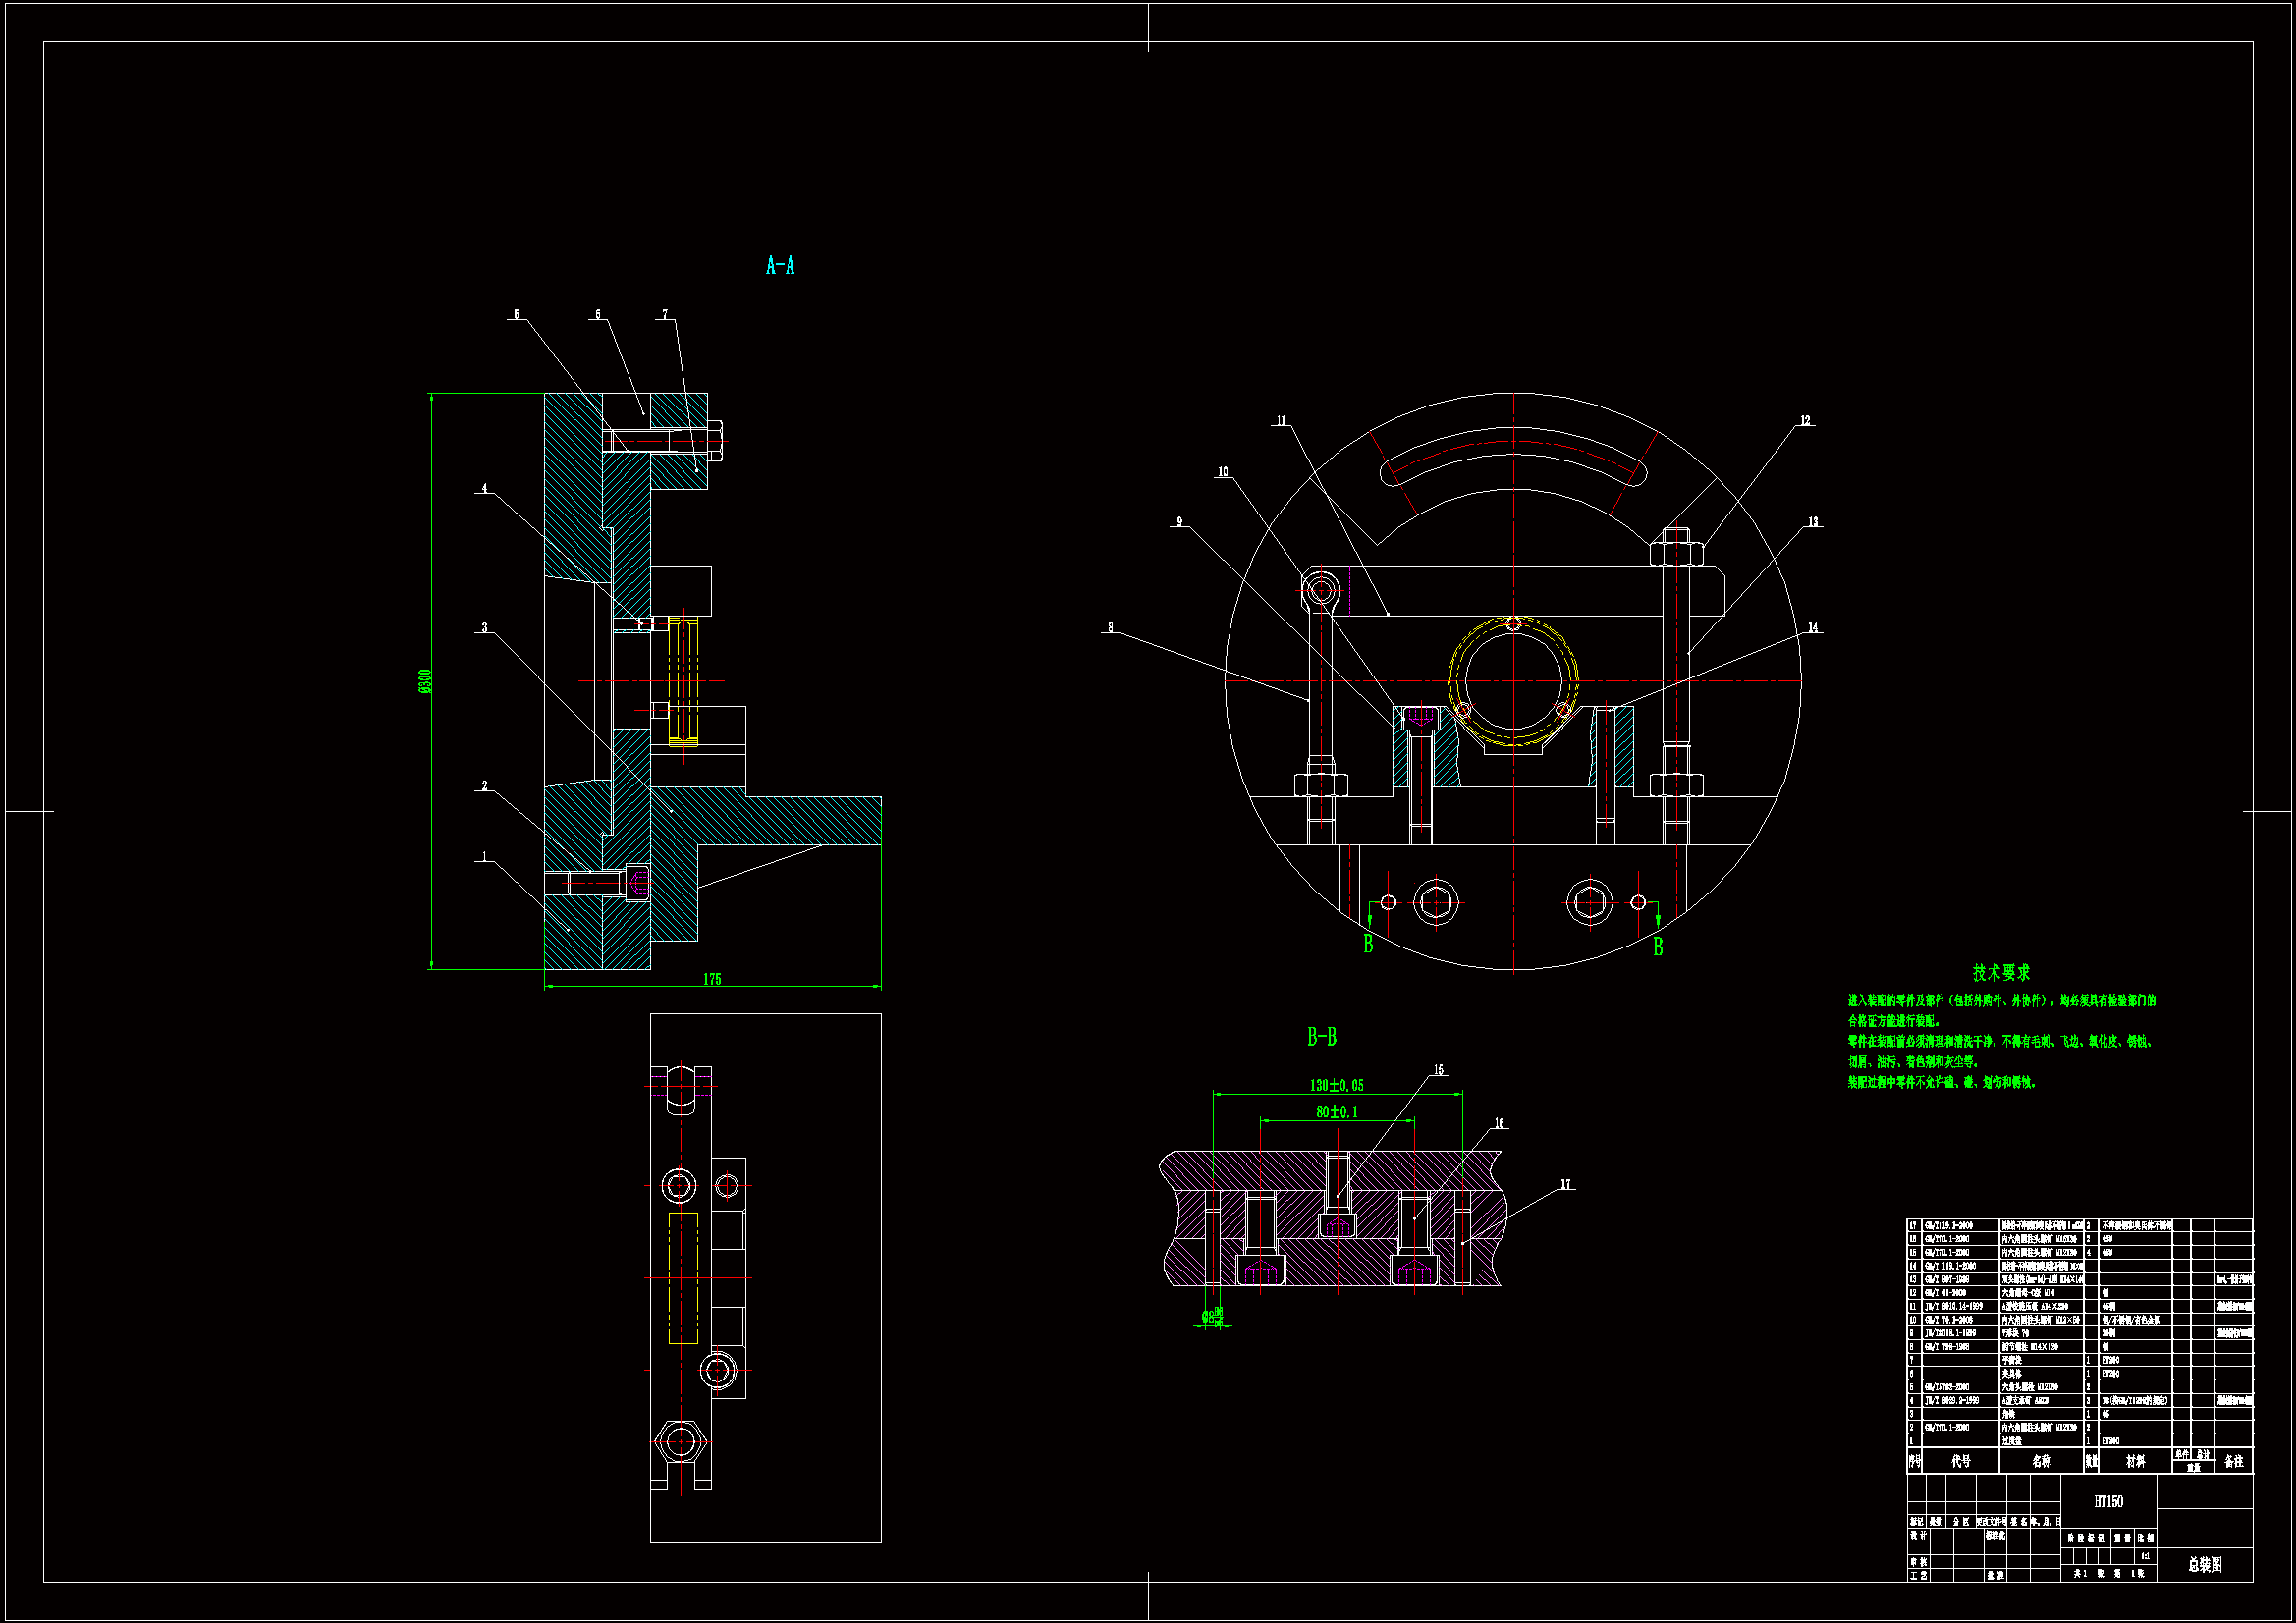Click callout number 12 near top-right nut

point(1805,421)
